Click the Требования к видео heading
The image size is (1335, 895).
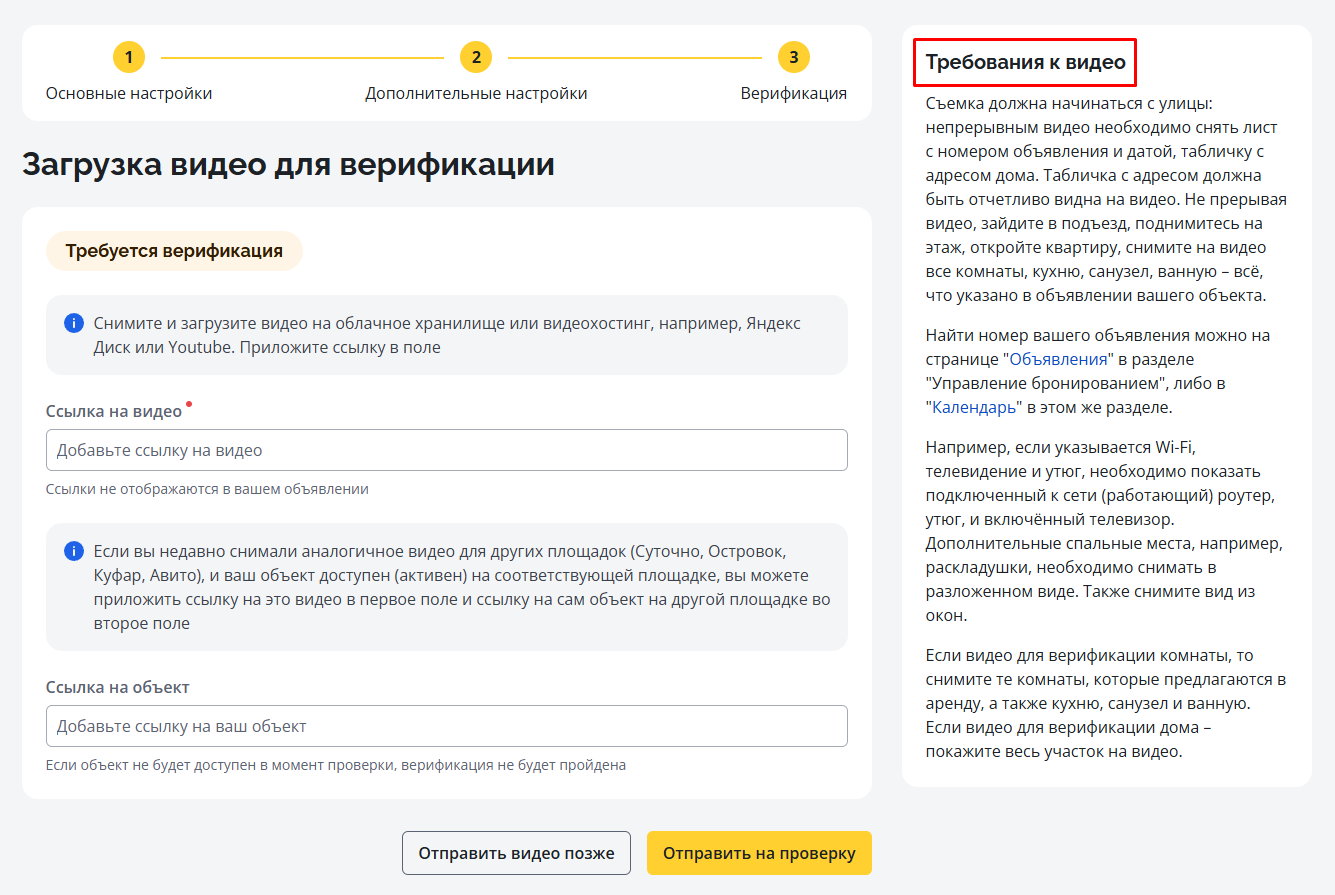(1025, 62)
